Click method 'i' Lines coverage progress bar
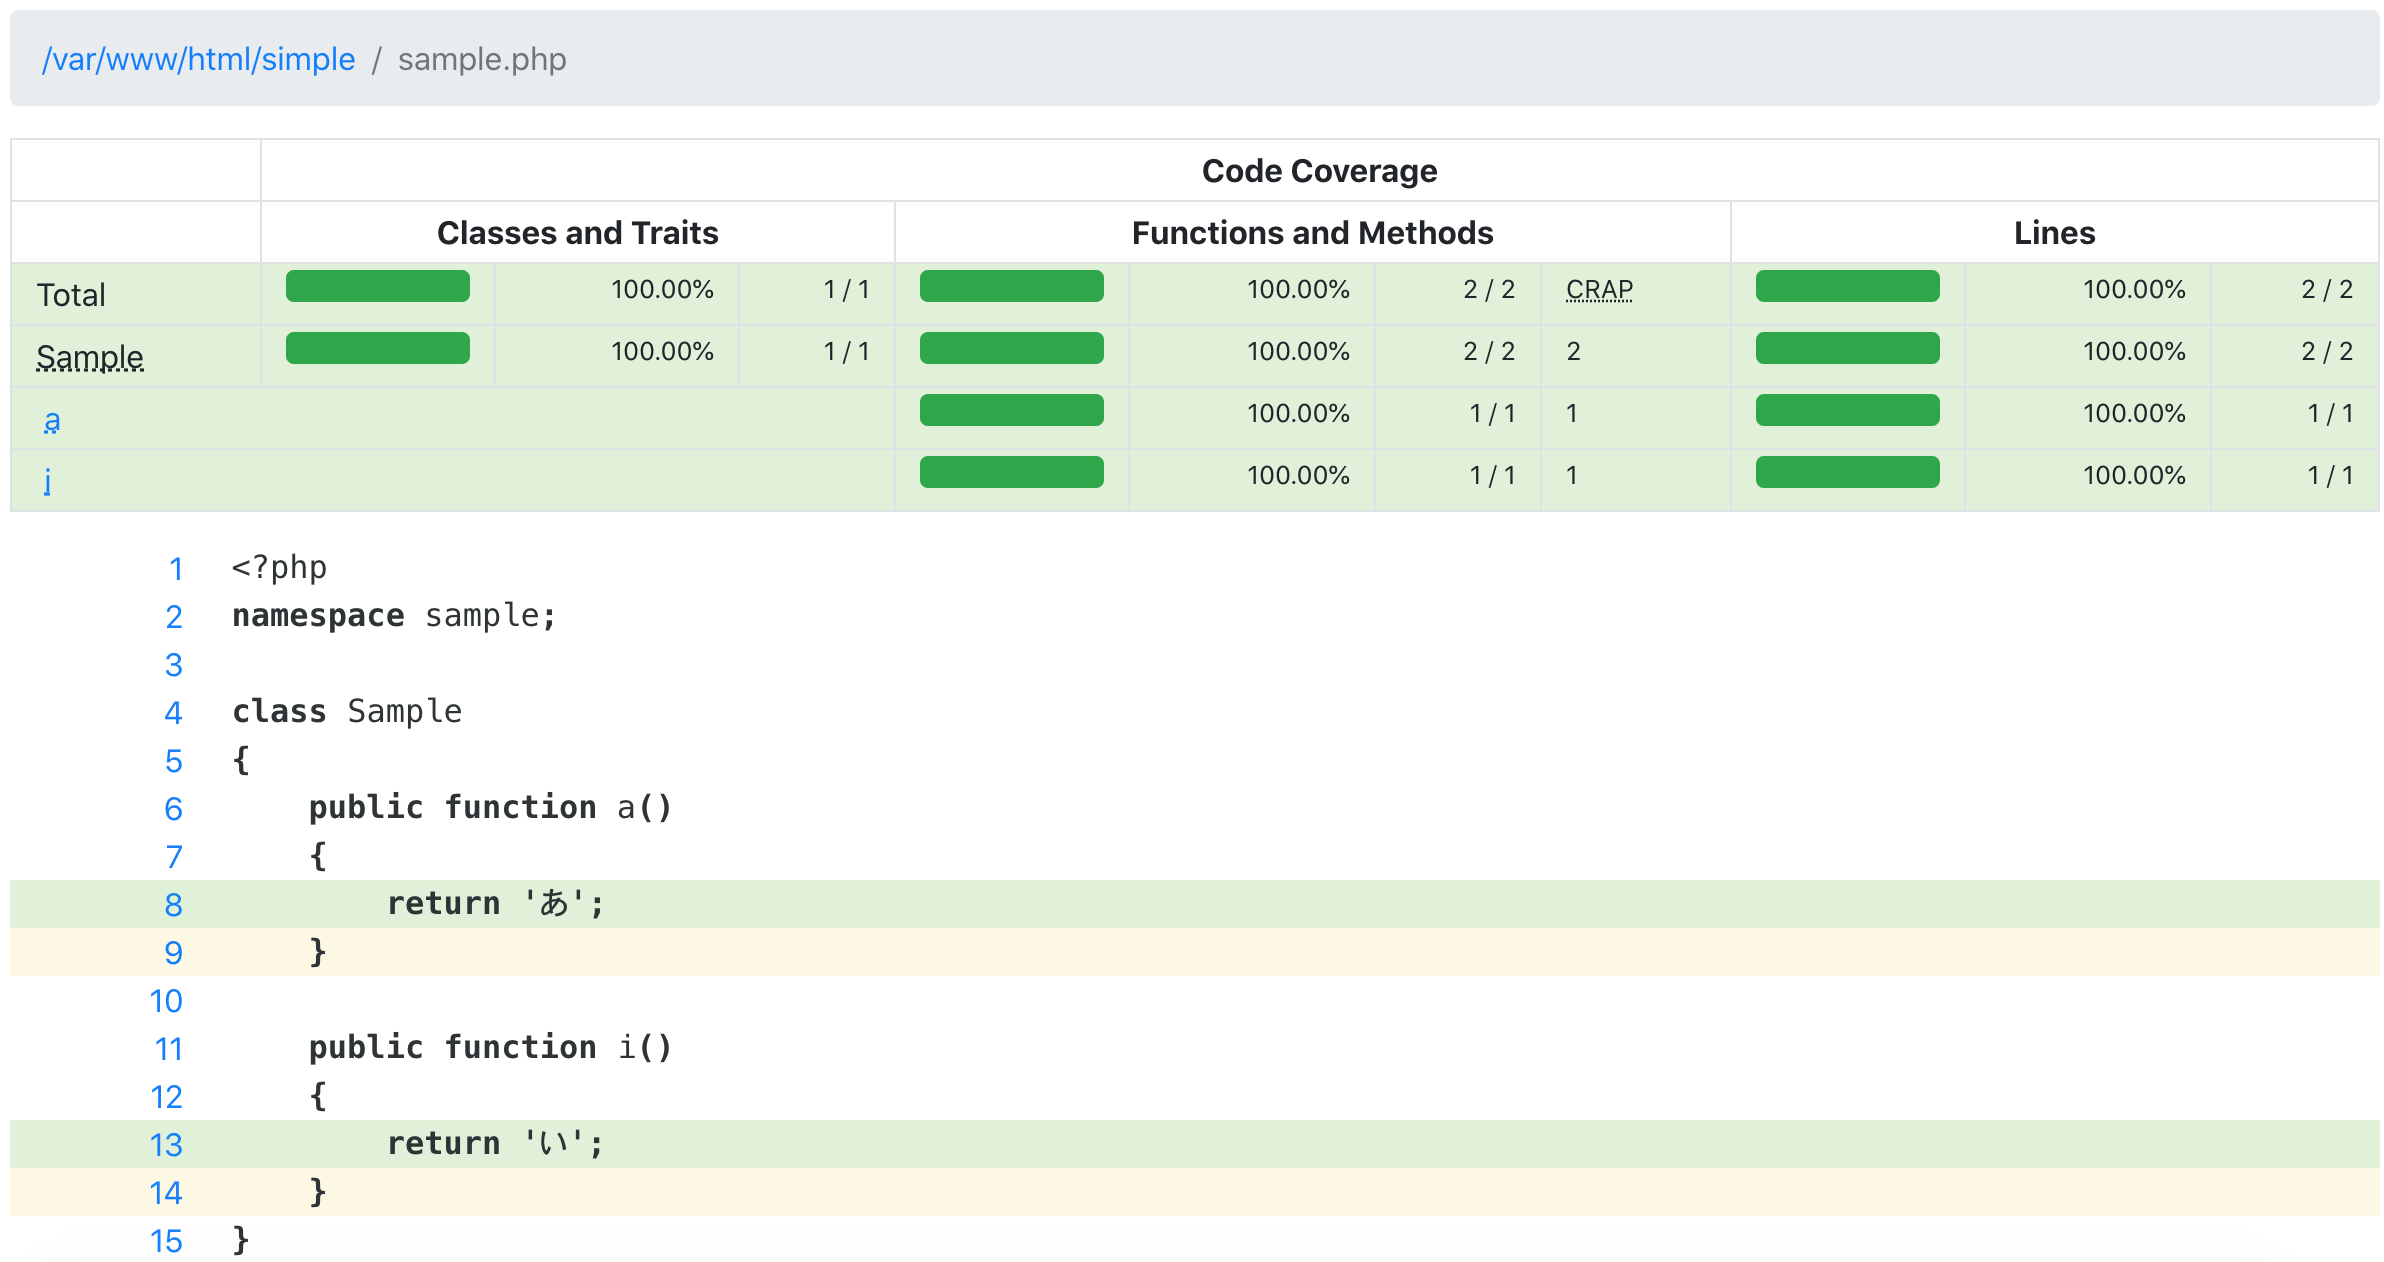 (1846, 472)
